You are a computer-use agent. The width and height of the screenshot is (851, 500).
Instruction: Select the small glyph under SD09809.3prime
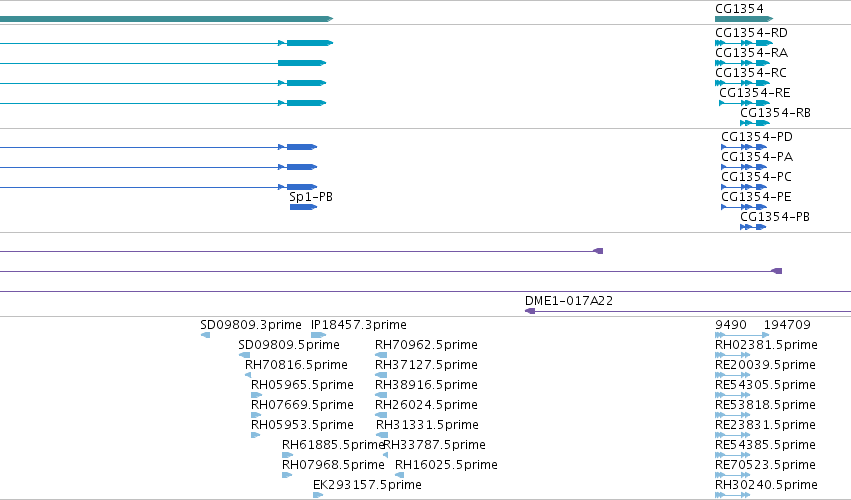[x=205, y=335]
